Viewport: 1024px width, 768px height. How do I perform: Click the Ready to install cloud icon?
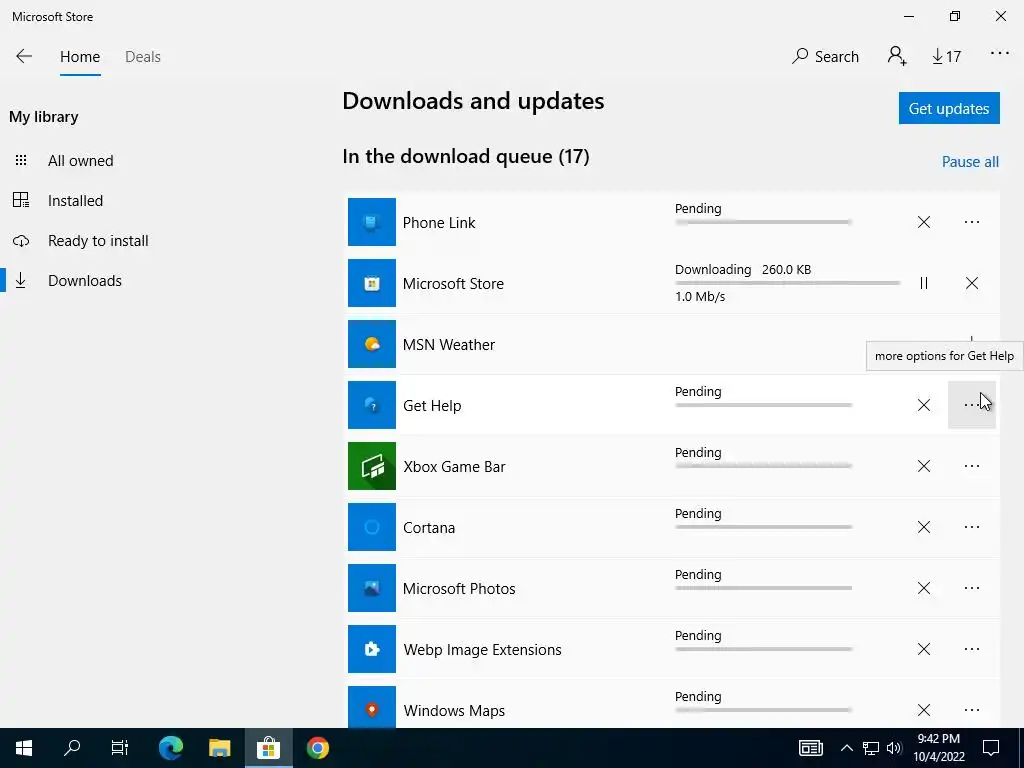[x=21, y=241]
